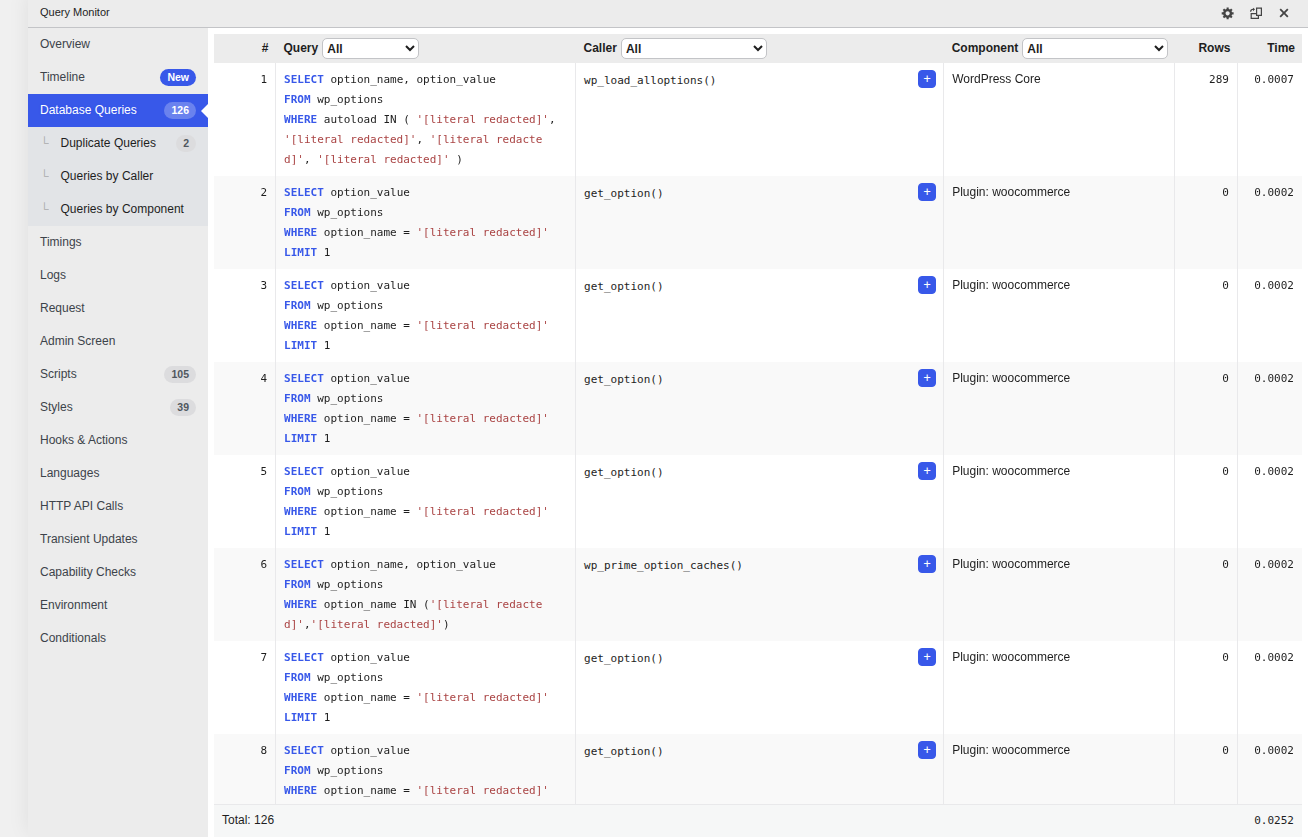1308x837 pixels.
Task: Expand caller details for query 5
Action: coord(927,471)
